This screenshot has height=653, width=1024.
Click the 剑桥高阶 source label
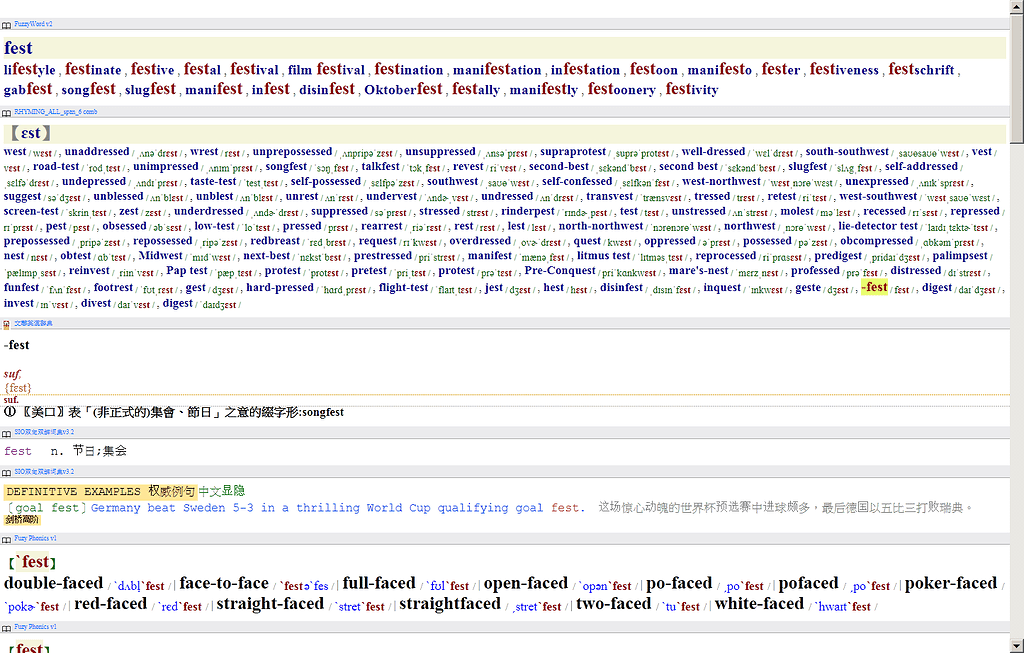coord(22,520)
